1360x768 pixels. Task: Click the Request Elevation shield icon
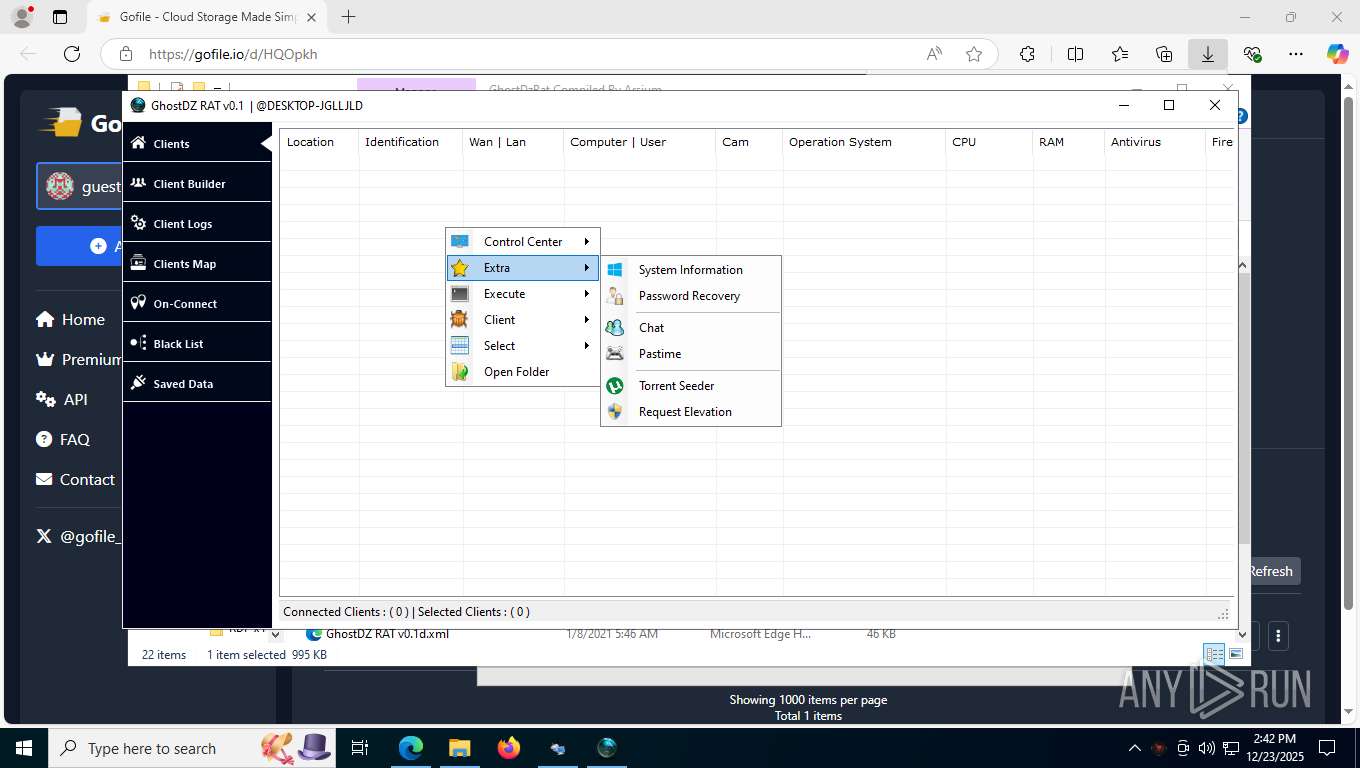pos(615,411)
